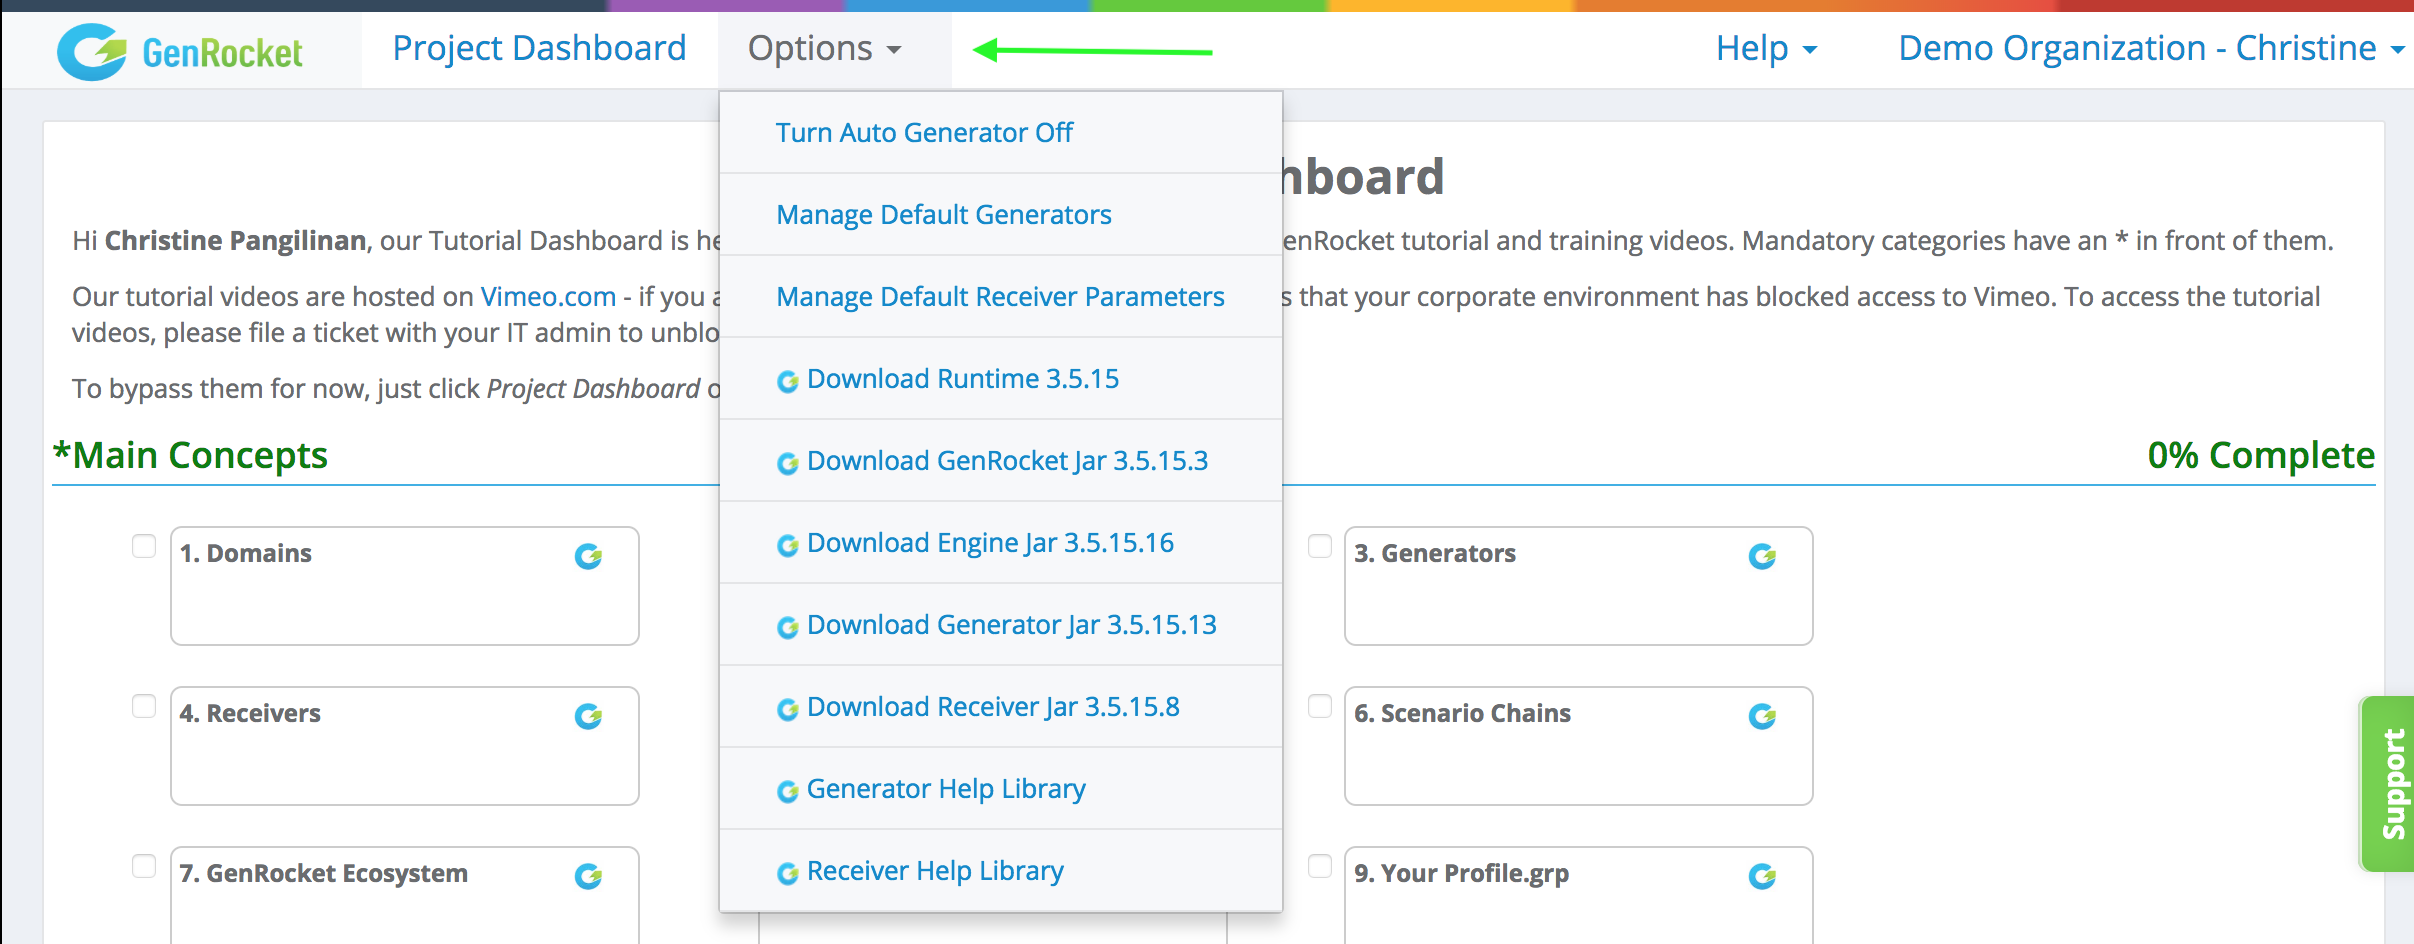This screenshot has height=944, width=2414.
Task: Check the Scenario Chains checkbox
Action: 1320,706
